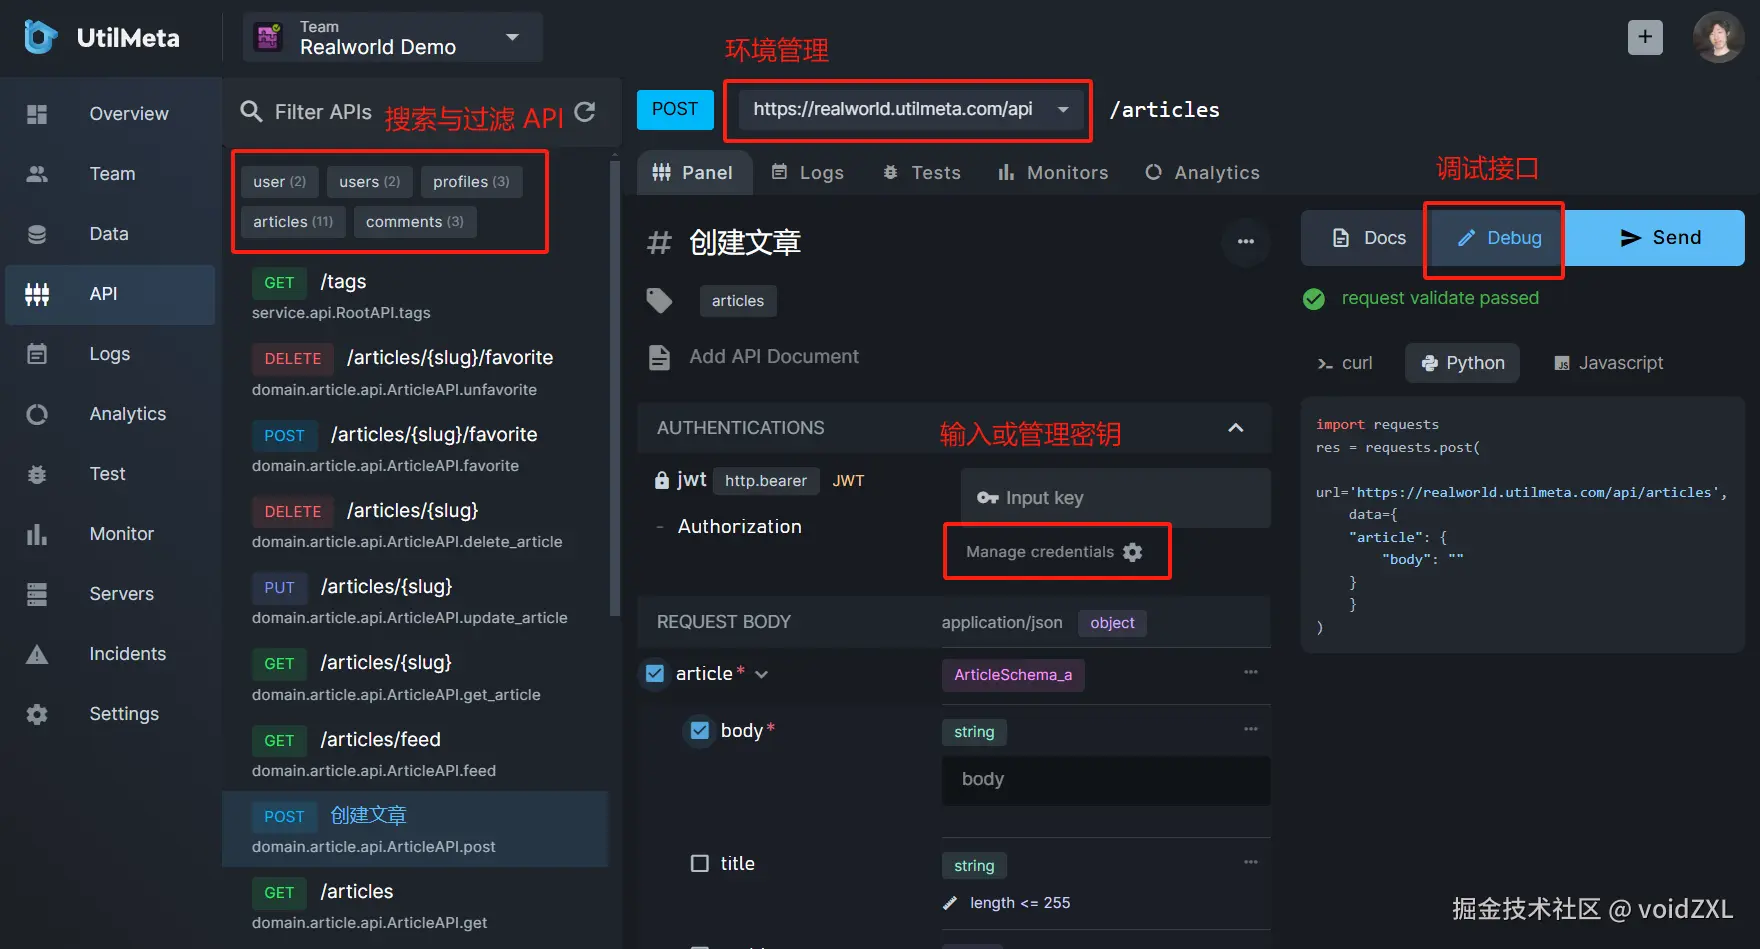Uncheck the body field checkbox
The image size is (1760, 949).
coord(700,731)
